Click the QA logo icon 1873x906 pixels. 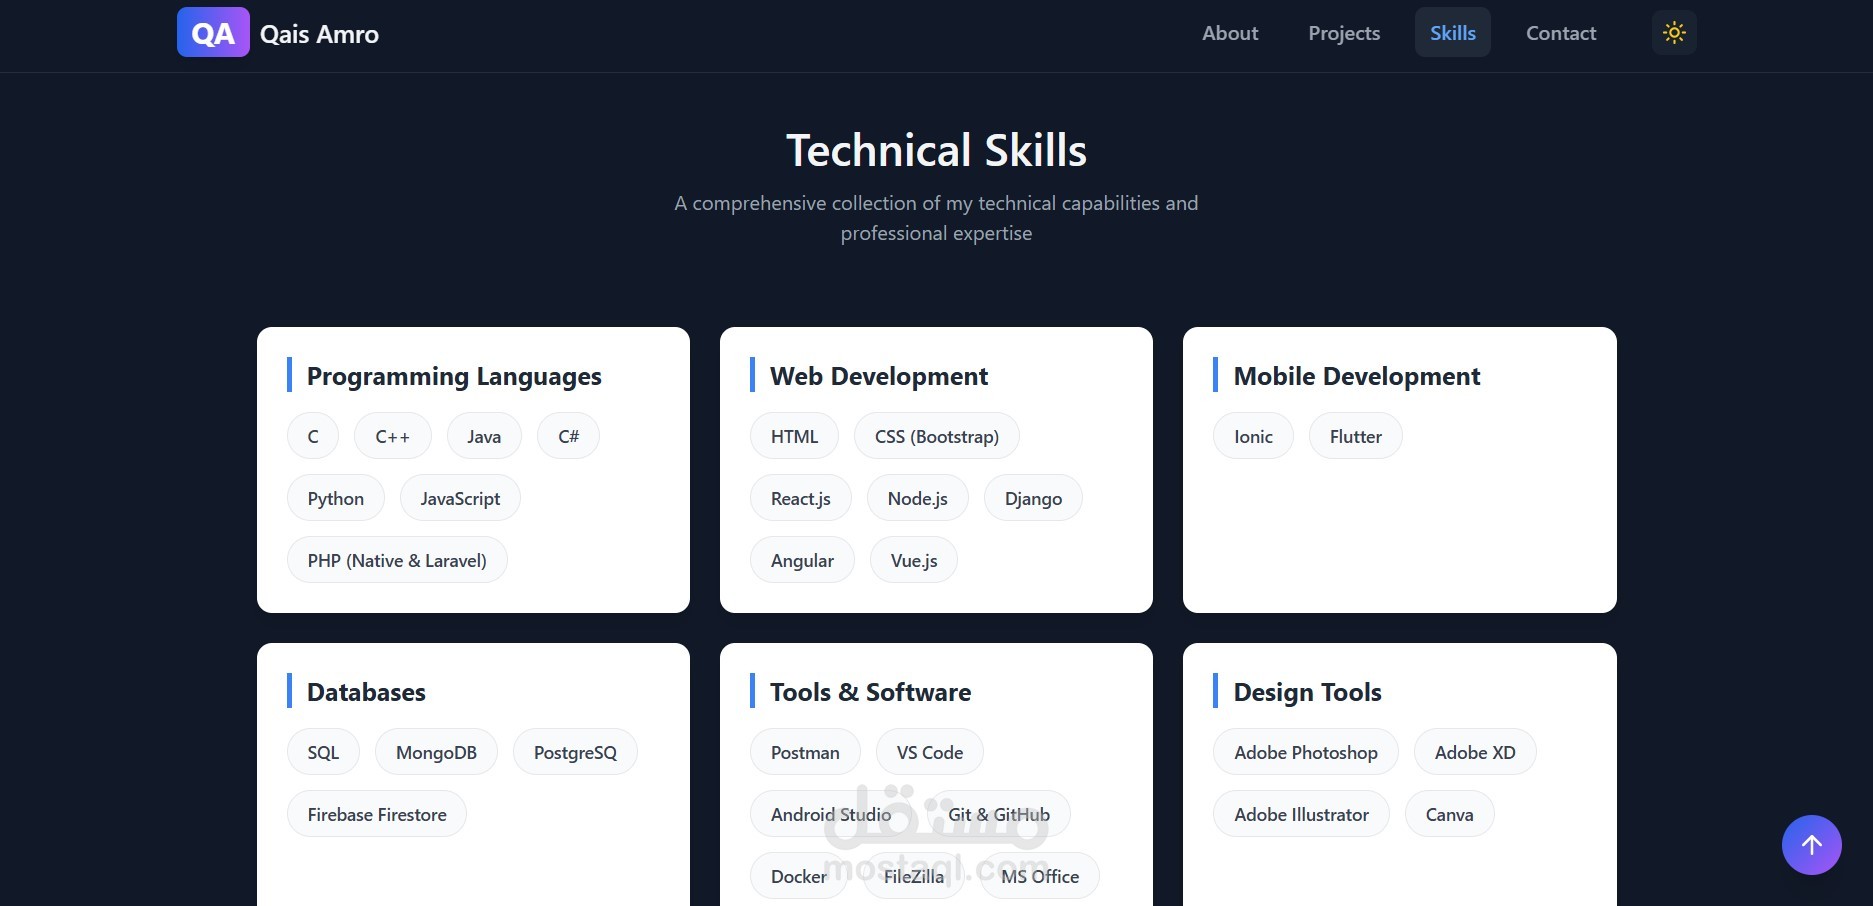213,32
